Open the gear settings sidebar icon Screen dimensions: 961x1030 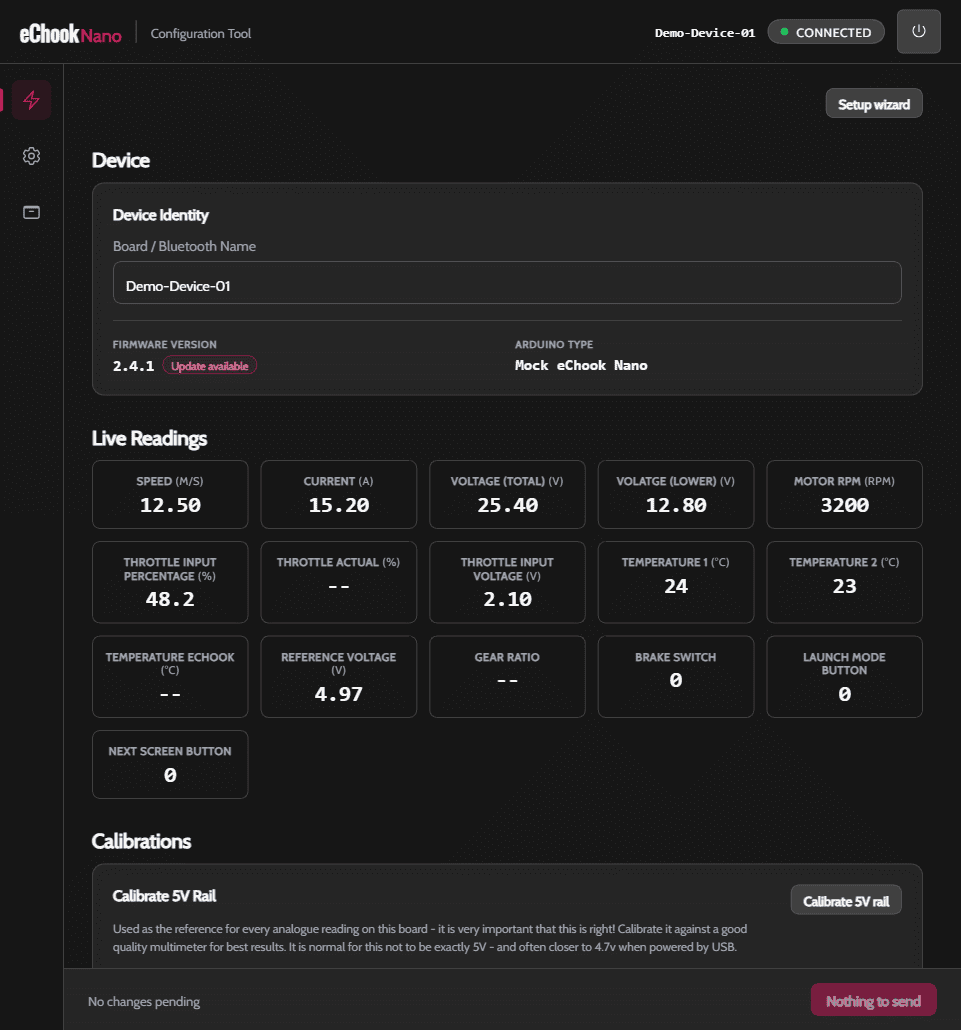(x=32, y=156)
